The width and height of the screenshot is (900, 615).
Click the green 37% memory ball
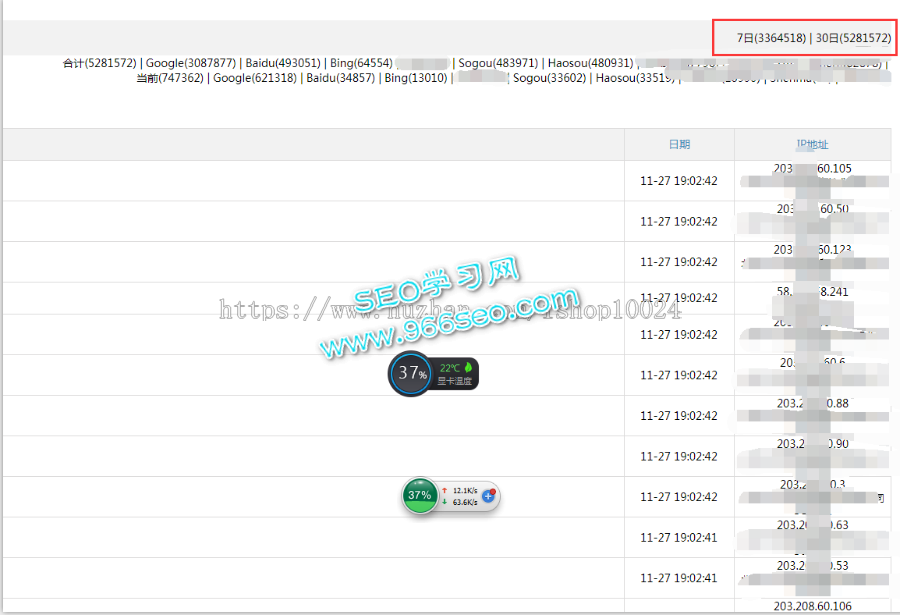click(x=420, y=495)
